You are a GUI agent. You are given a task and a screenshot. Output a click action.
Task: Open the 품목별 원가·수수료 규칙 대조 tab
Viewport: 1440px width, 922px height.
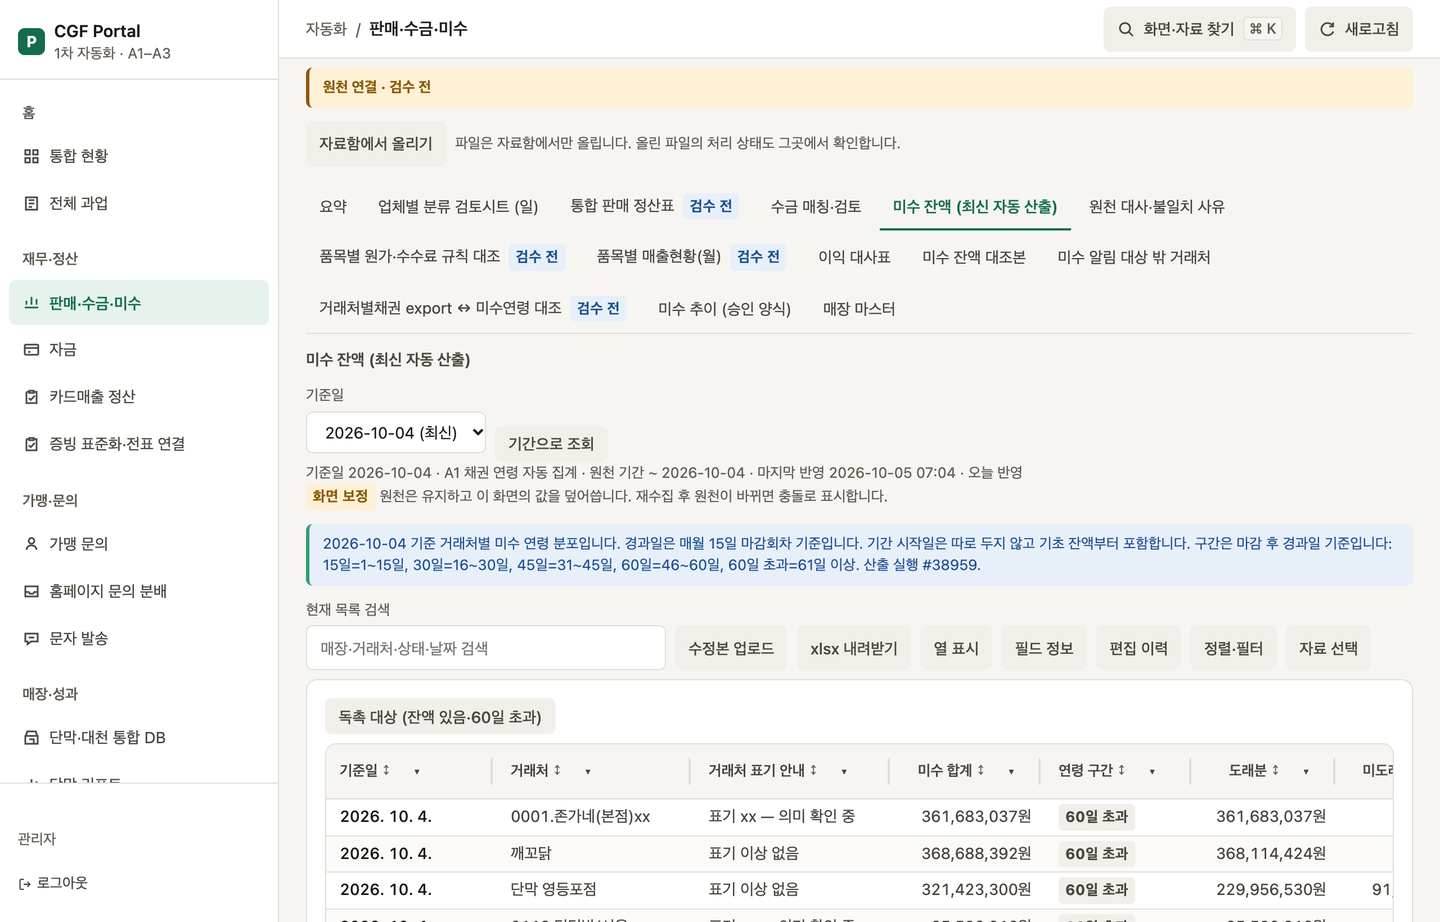pyautogui.click(x=442, y=257)
